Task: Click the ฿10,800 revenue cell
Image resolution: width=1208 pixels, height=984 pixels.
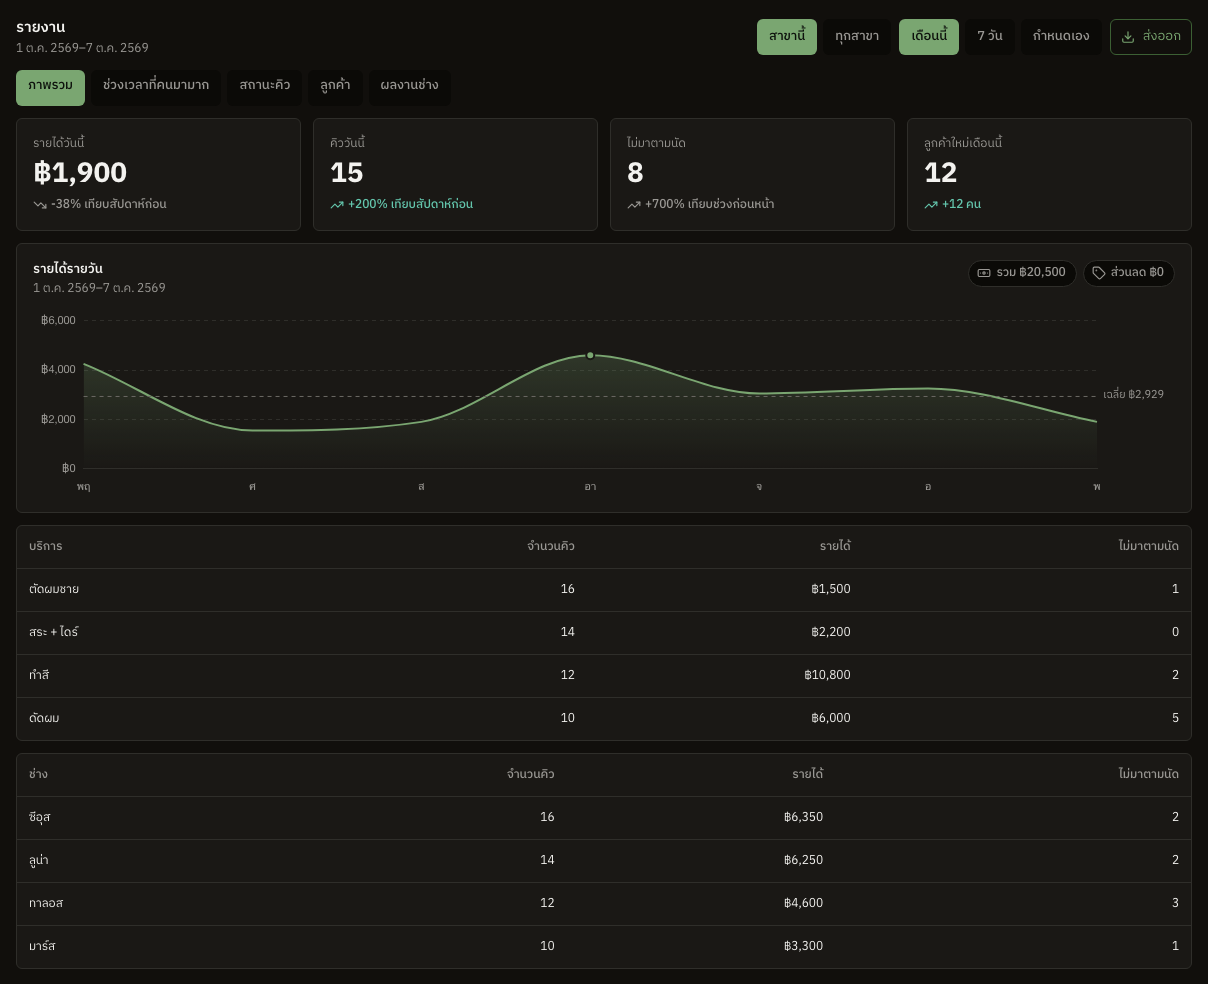Action: [x=827, y=675]
